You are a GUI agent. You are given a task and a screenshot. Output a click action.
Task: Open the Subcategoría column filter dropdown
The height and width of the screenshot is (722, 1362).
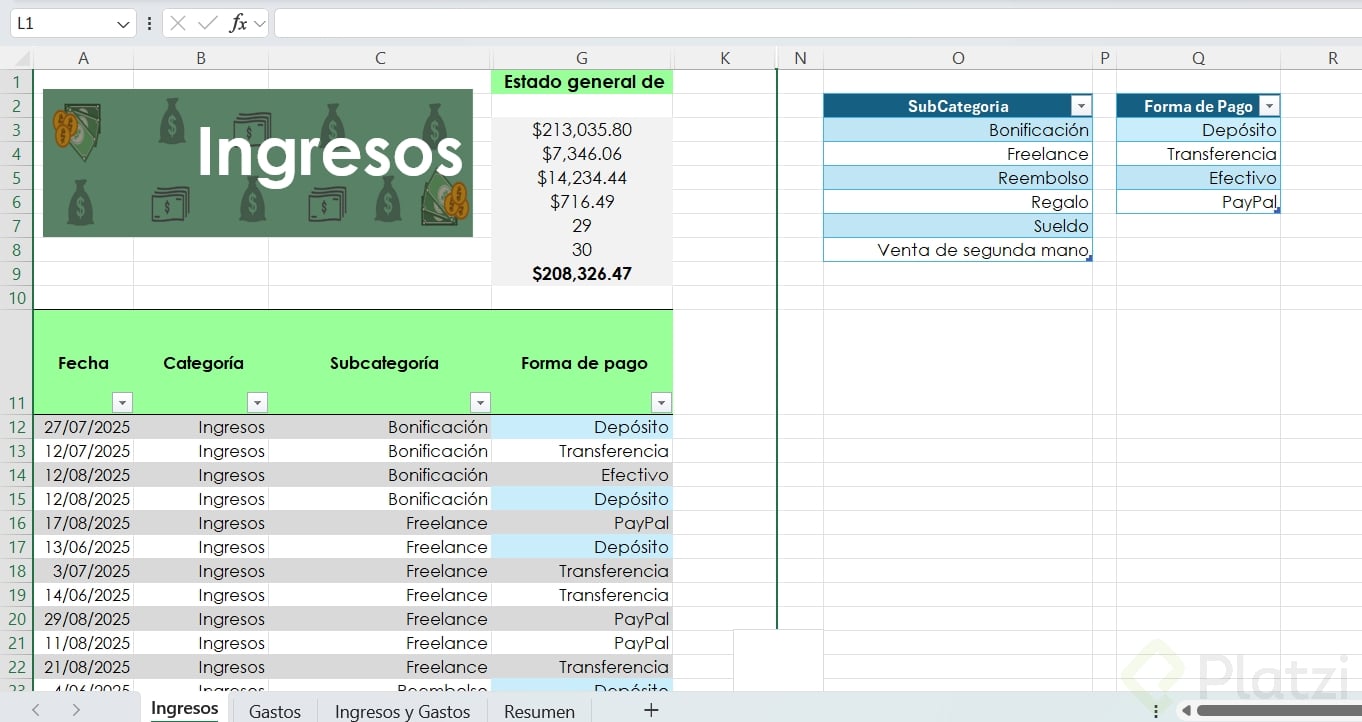tap(480, 402)
